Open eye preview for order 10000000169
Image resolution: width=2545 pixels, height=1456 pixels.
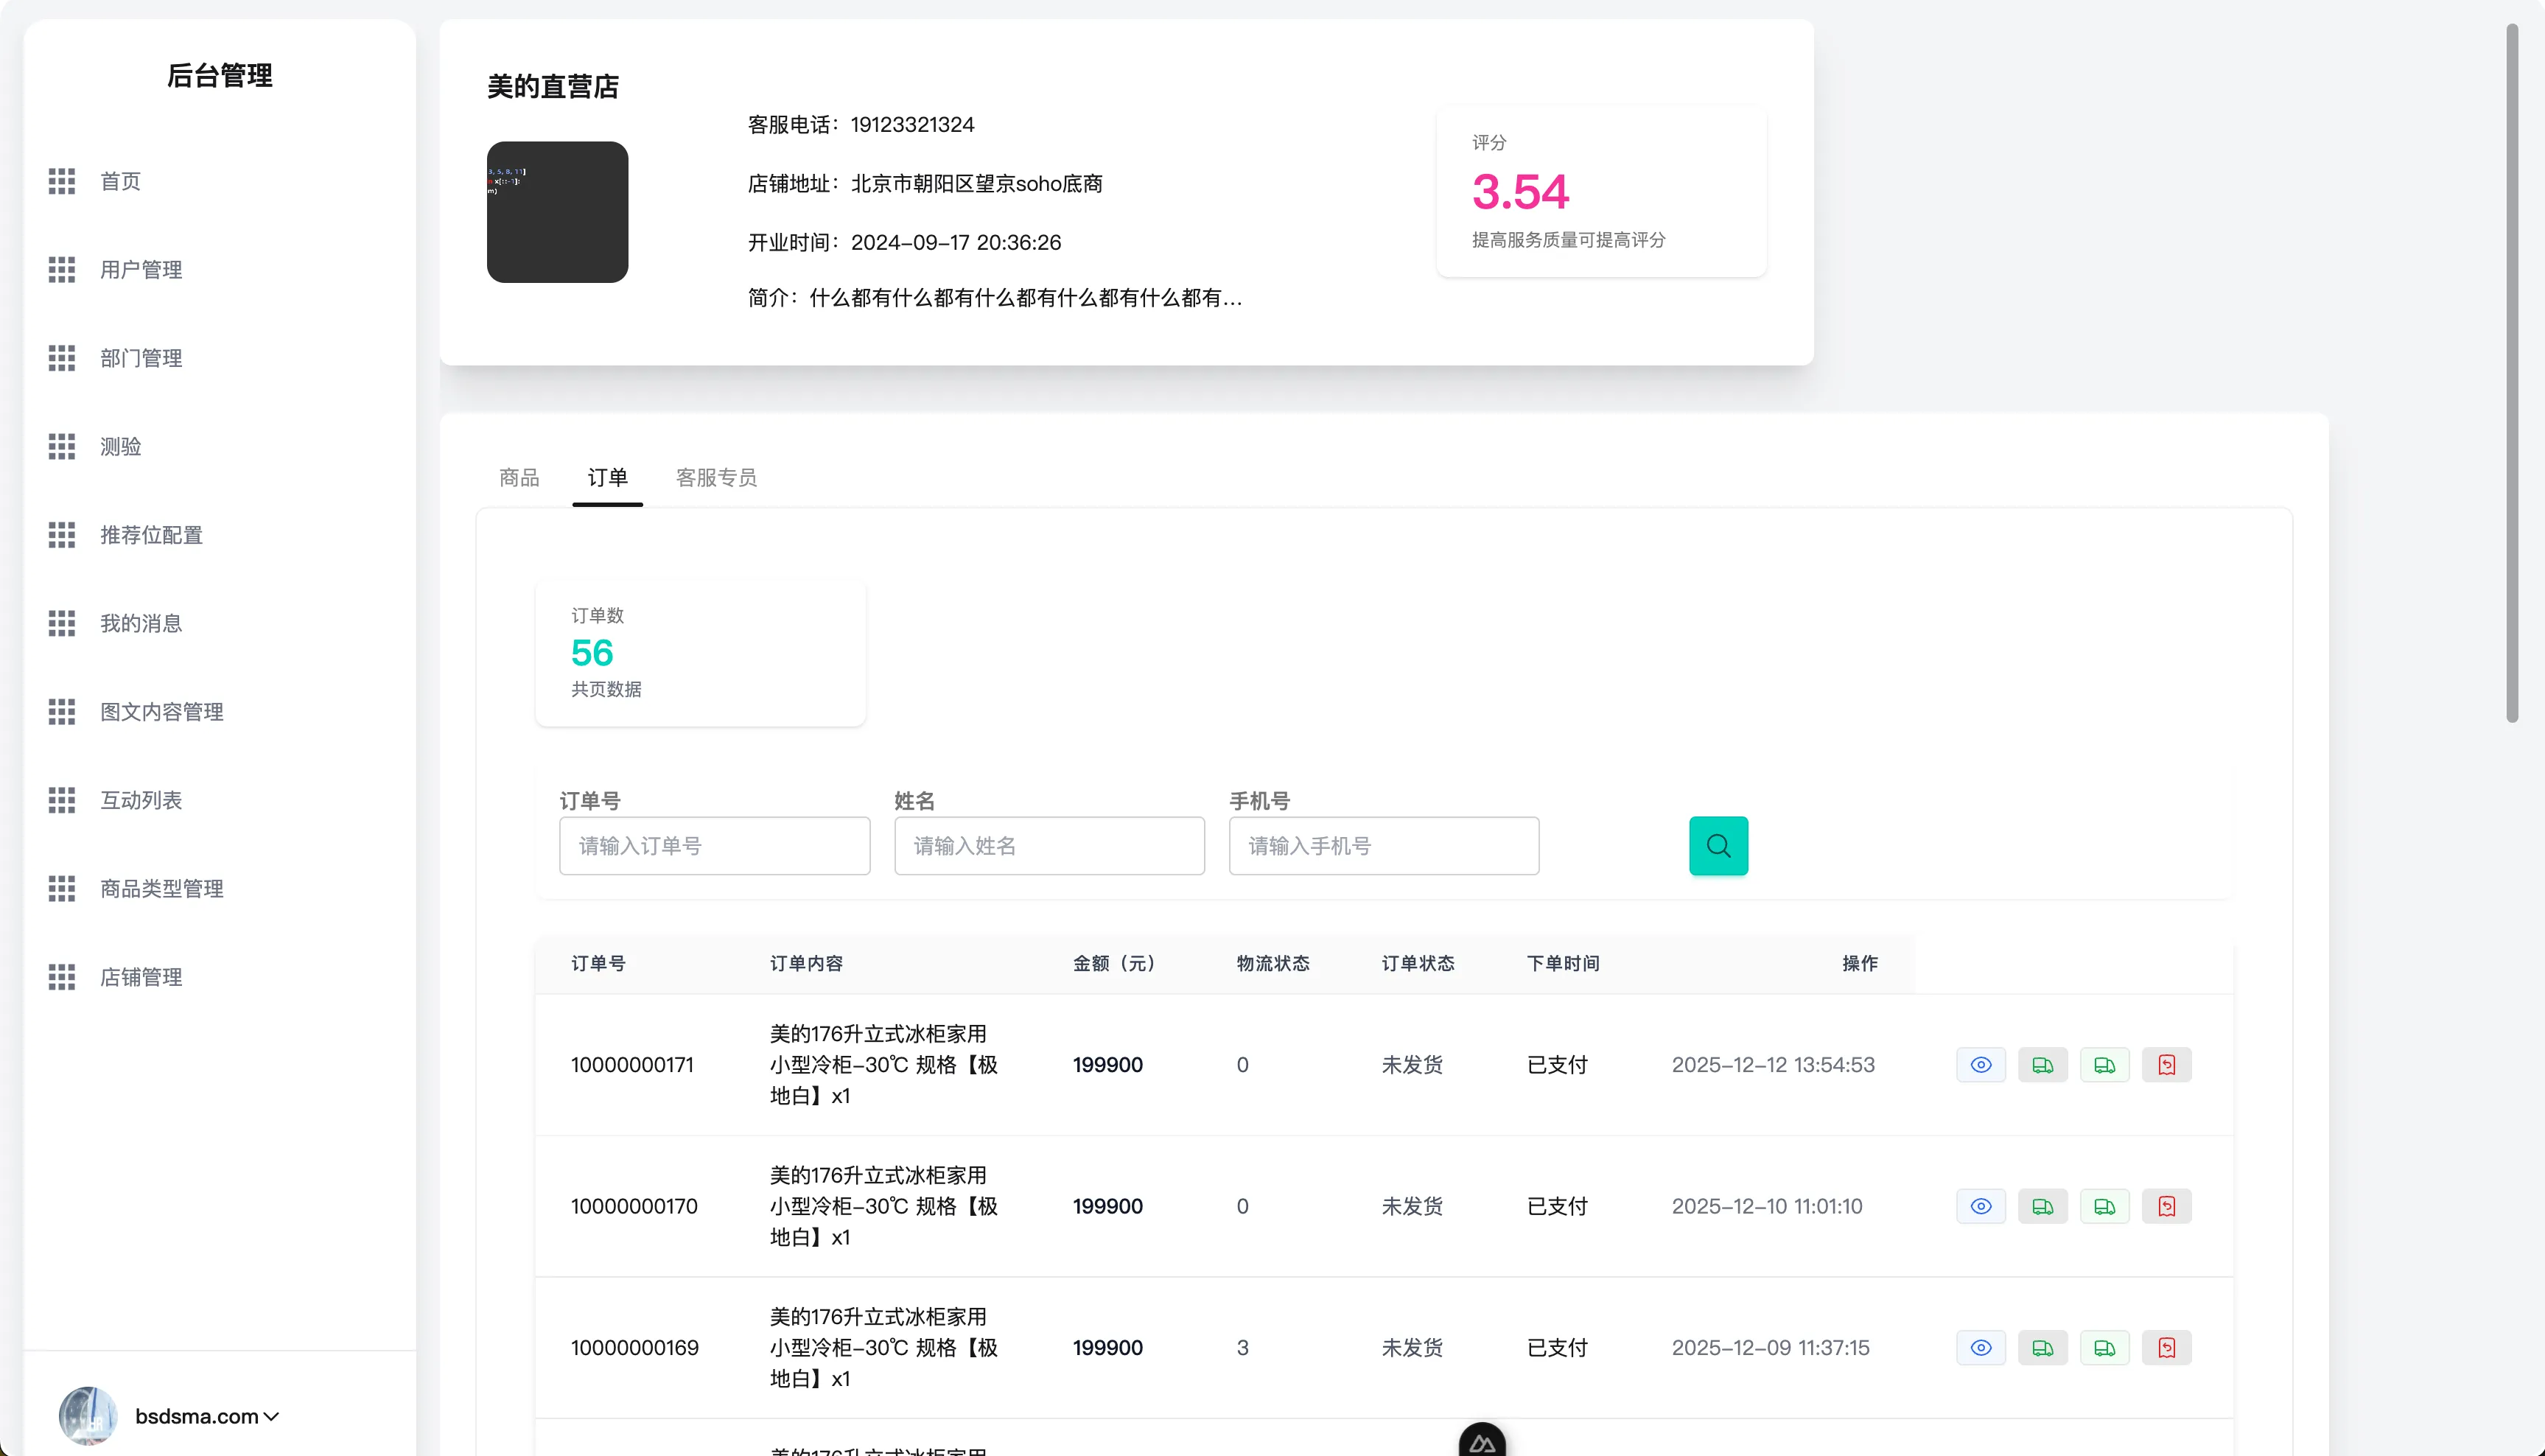click(1981, 1347)
